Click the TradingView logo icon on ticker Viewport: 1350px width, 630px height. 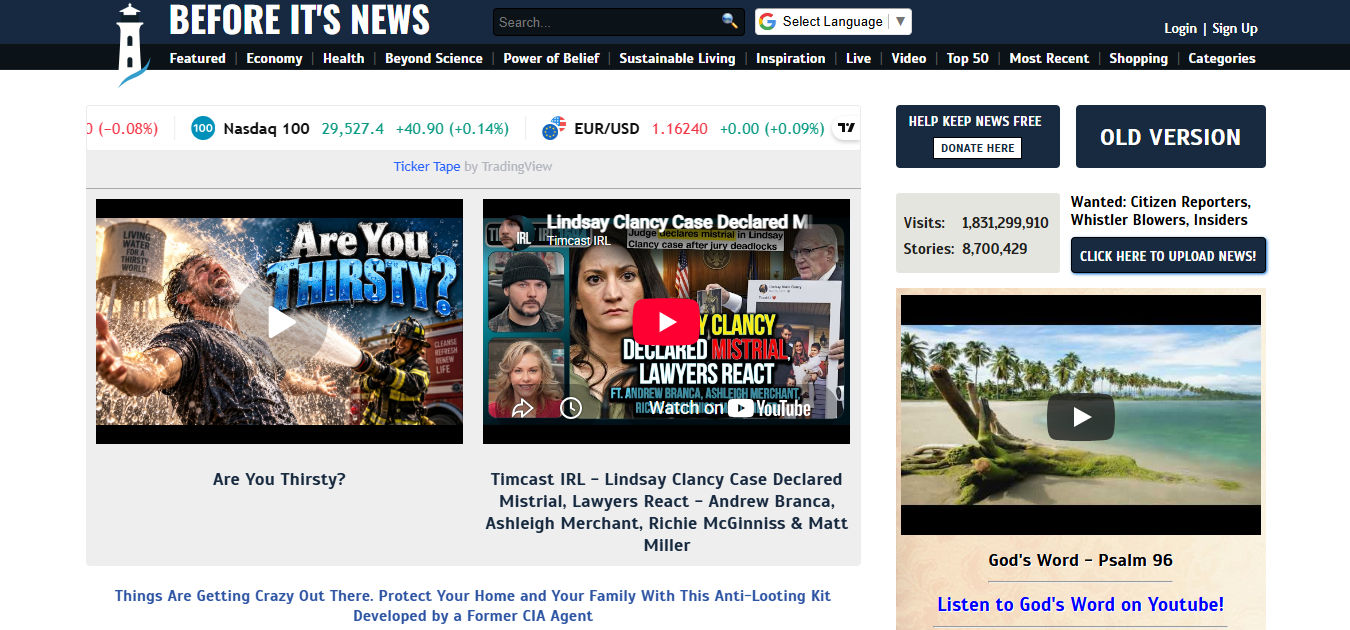click(x=846, y=128)
